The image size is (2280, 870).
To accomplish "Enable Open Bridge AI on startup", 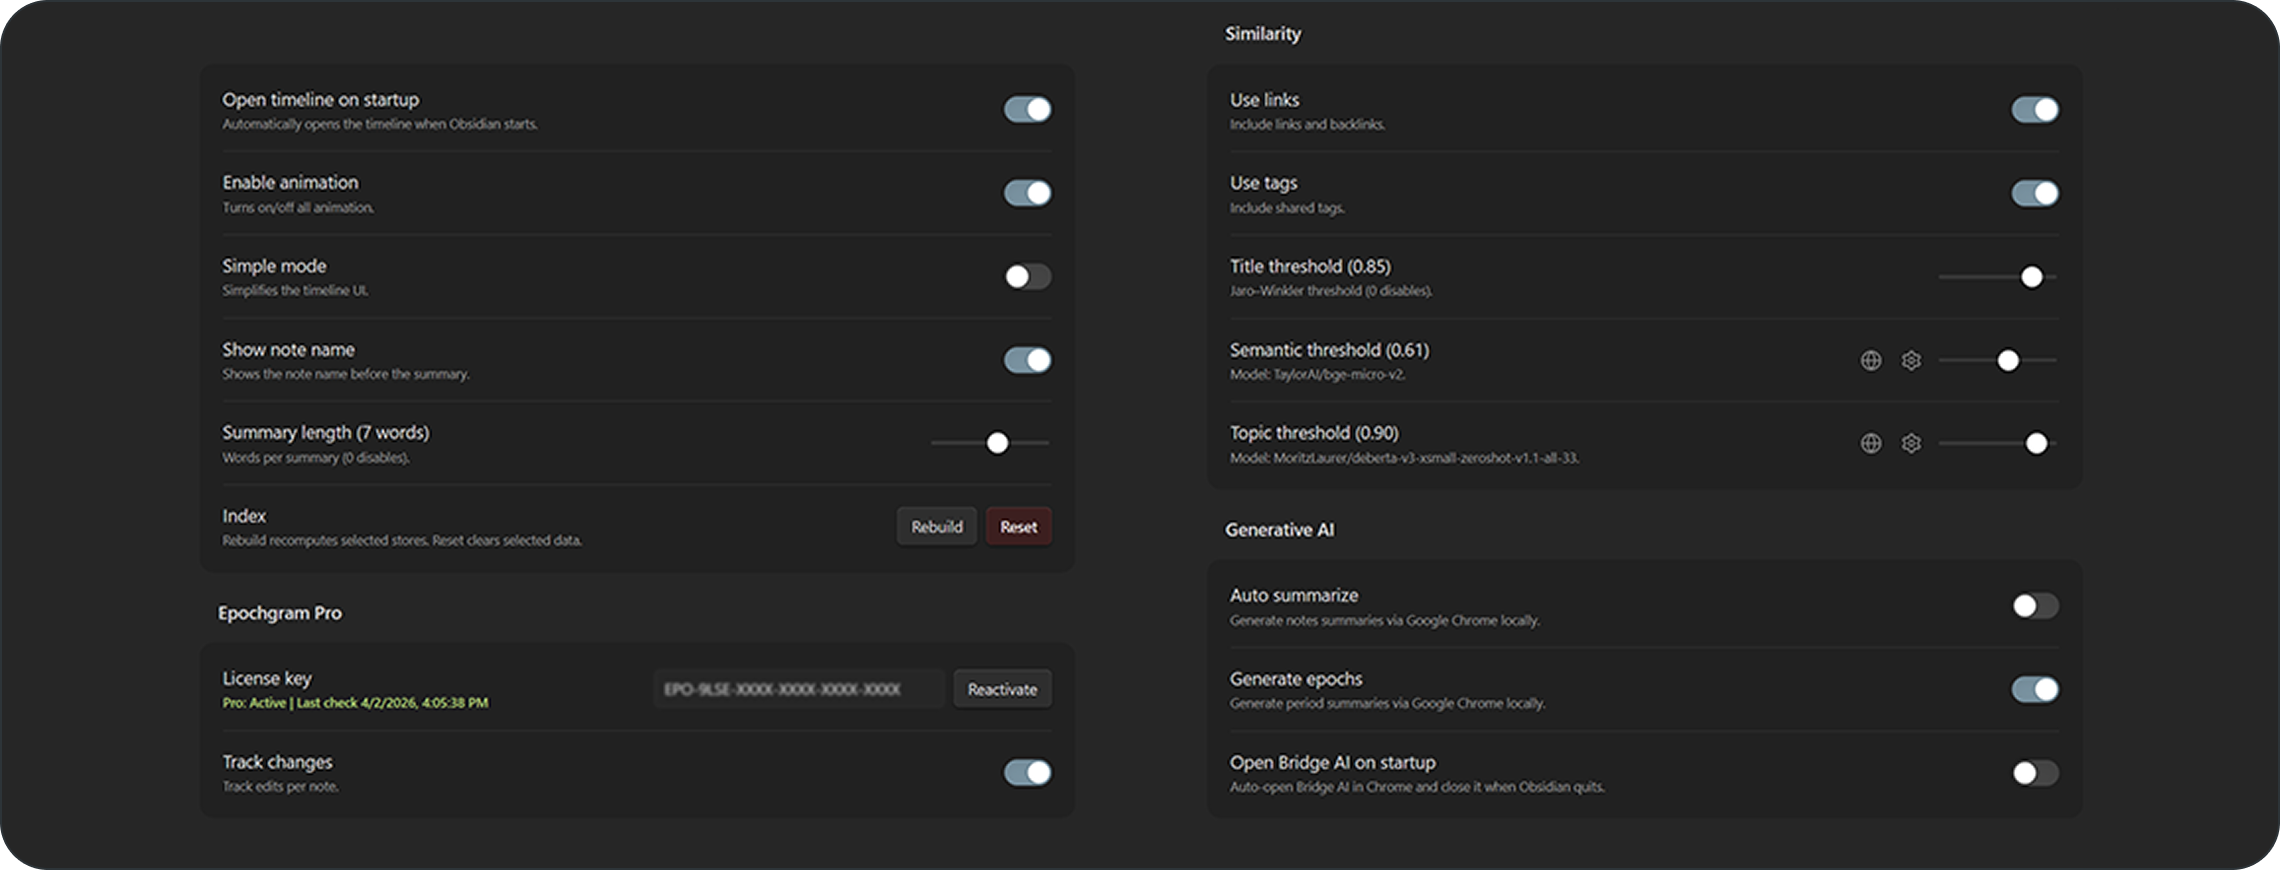I will (2034, 772).
